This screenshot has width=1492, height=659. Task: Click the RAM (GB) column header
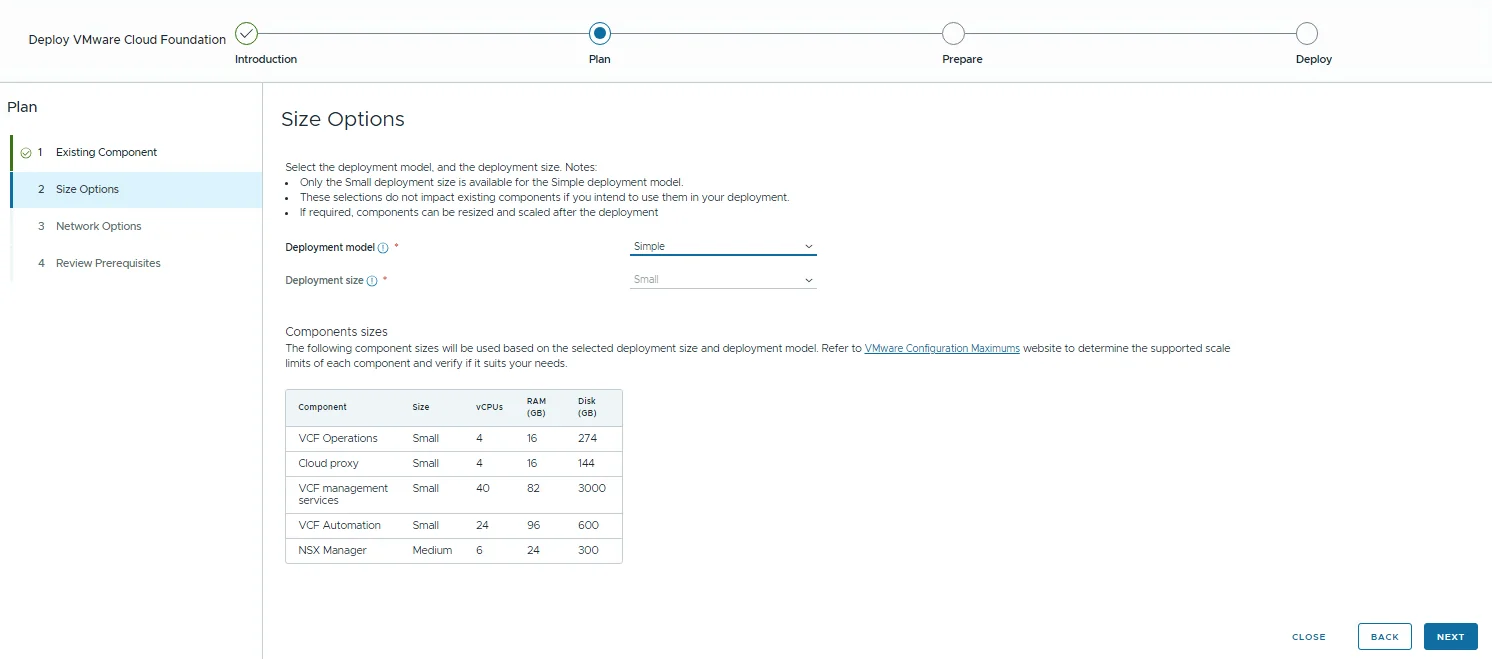(x=536, y=407)
